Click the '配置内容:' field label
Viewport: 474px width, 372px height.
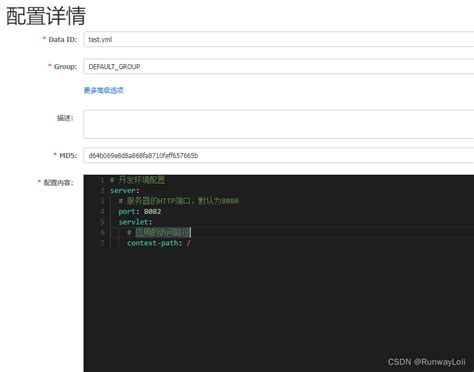58,183
